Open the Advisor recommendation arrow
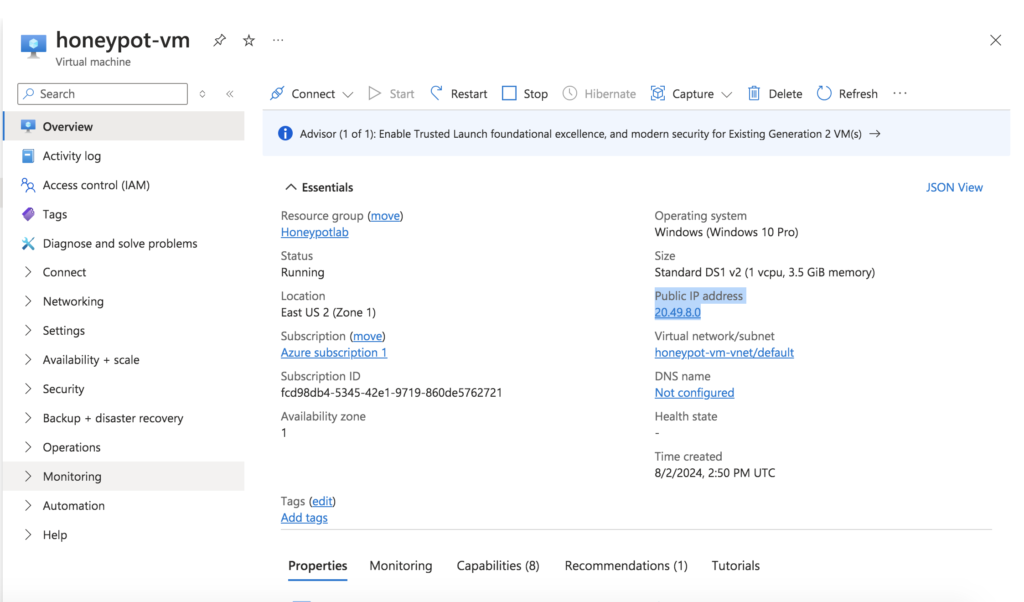Screen dimensions: 1024x602 click(875, 134)
